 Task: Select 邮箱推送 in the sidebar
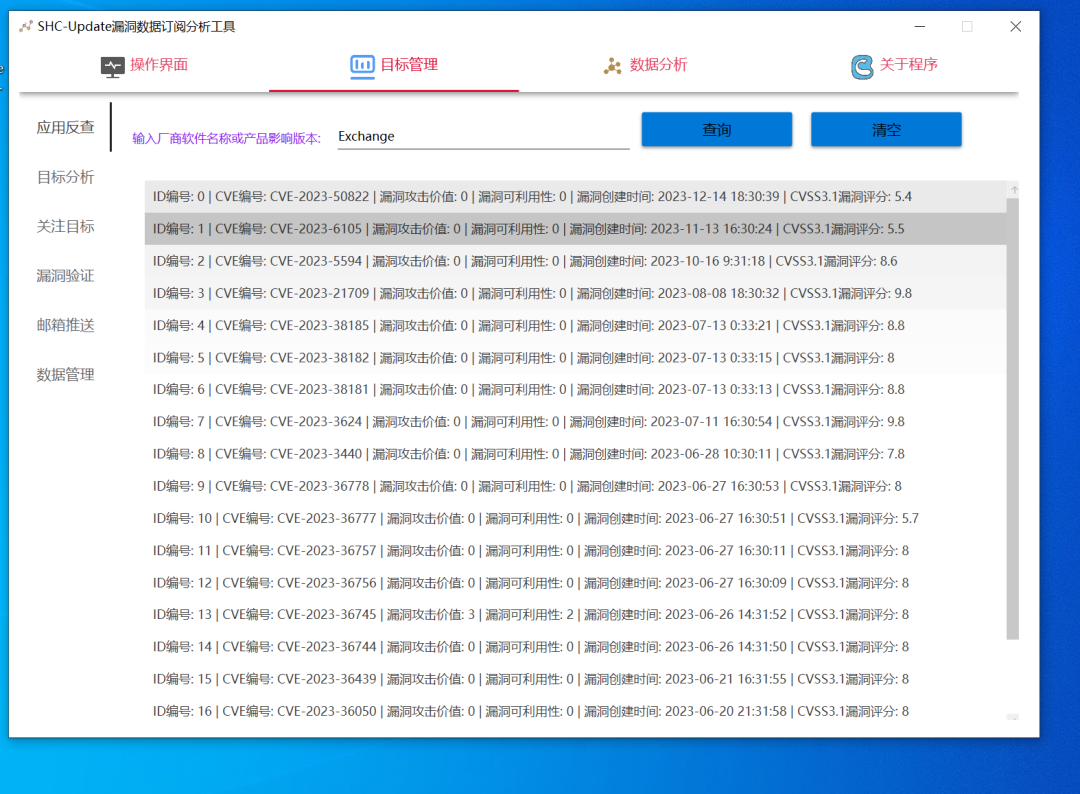(65, 325)
